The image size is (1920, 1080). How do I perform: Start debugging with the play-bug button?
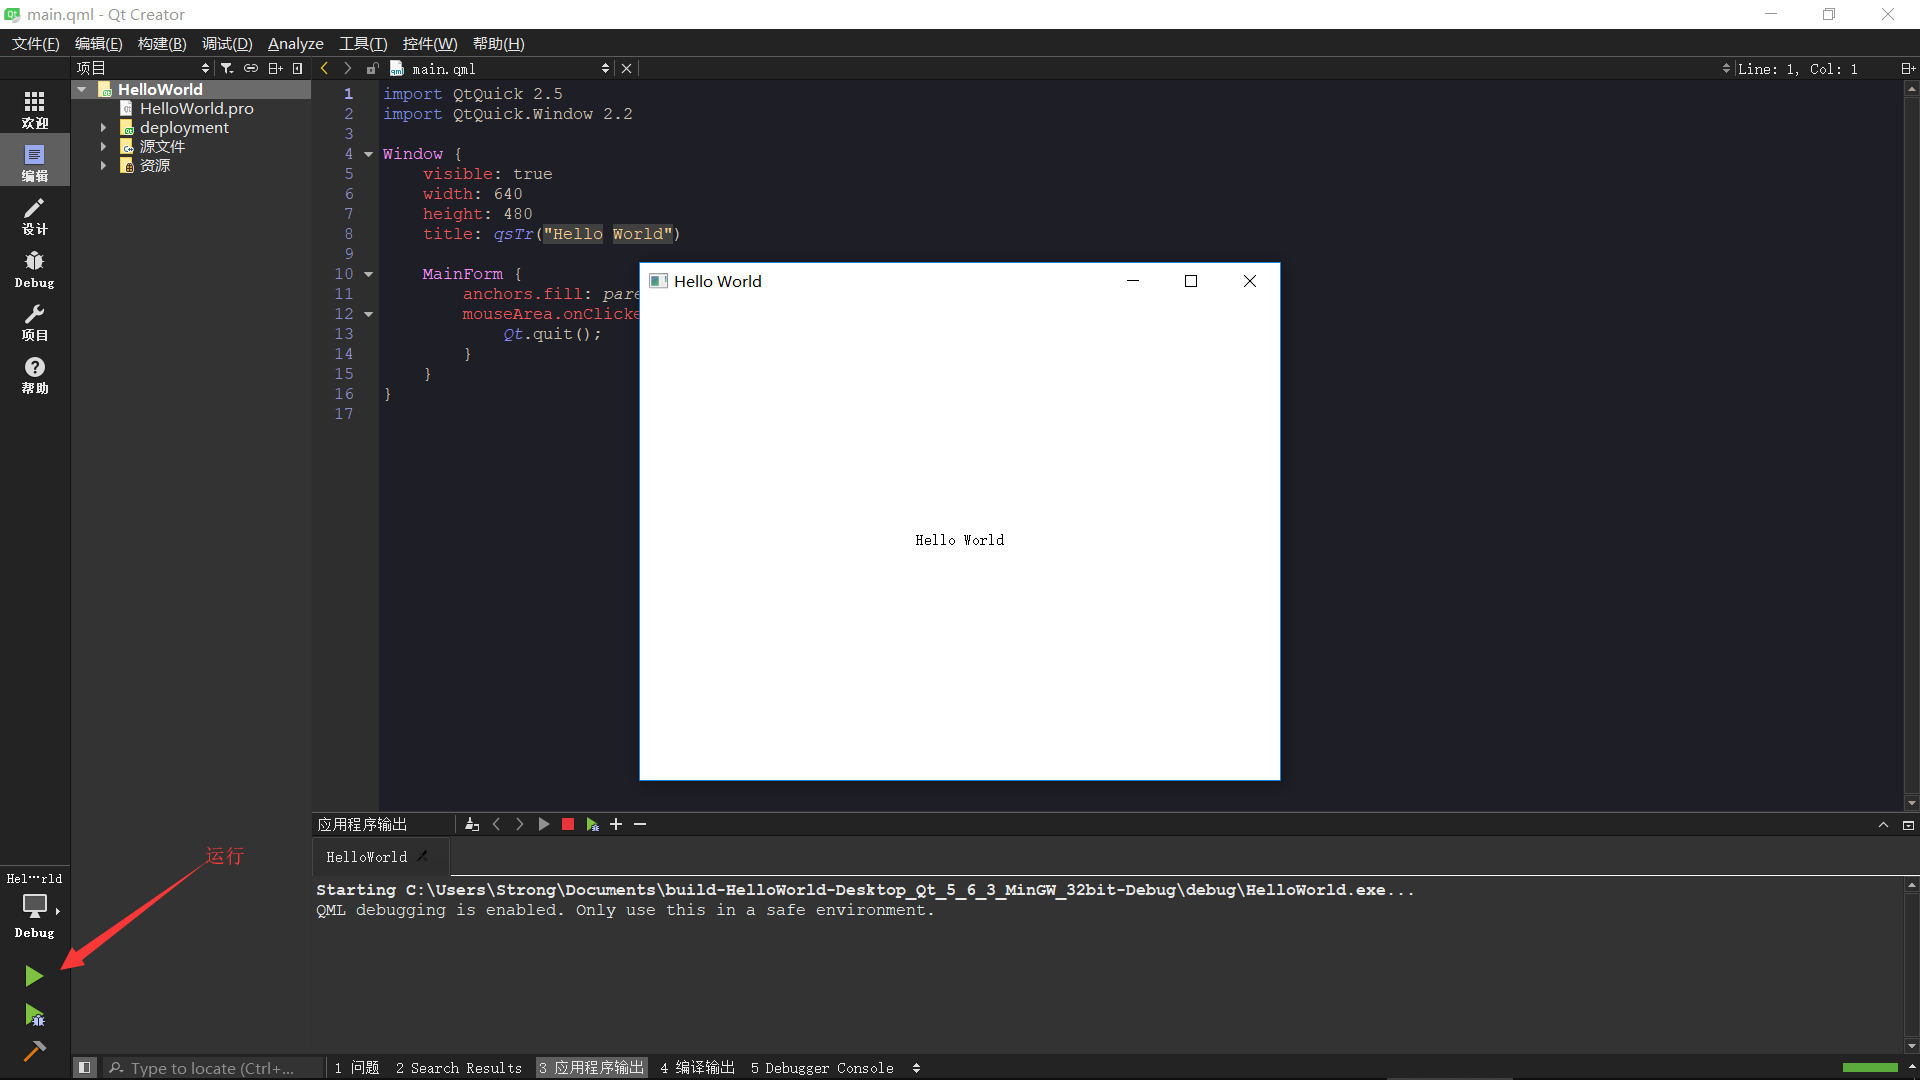(x=34, y=1016)
